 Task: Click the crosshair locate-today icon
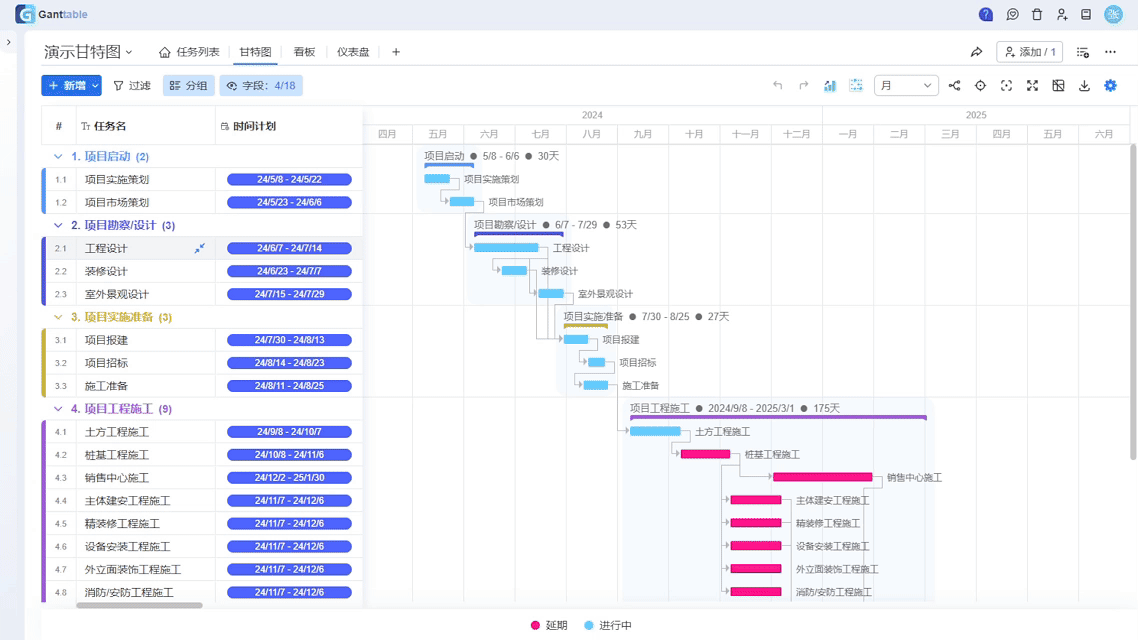point(980,86)
